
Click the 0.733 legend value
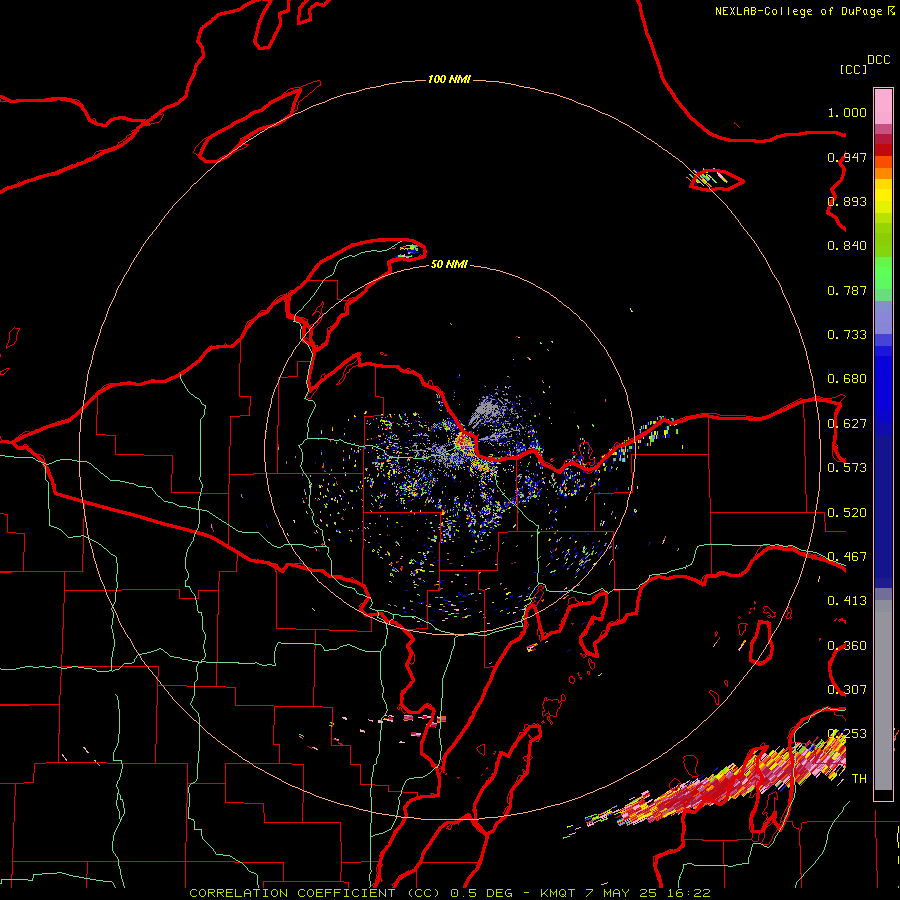847,335
